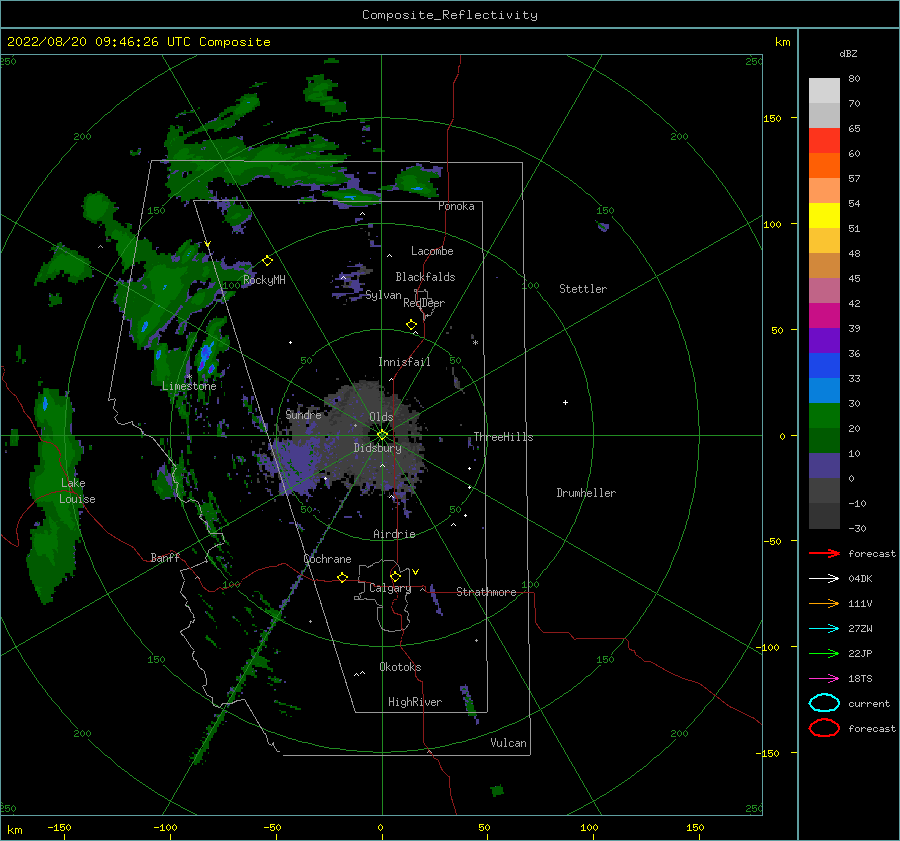This screenshot has width=900, height=841.
Task: Click the orange 111V arrow icon
Action: click(824, 603)
